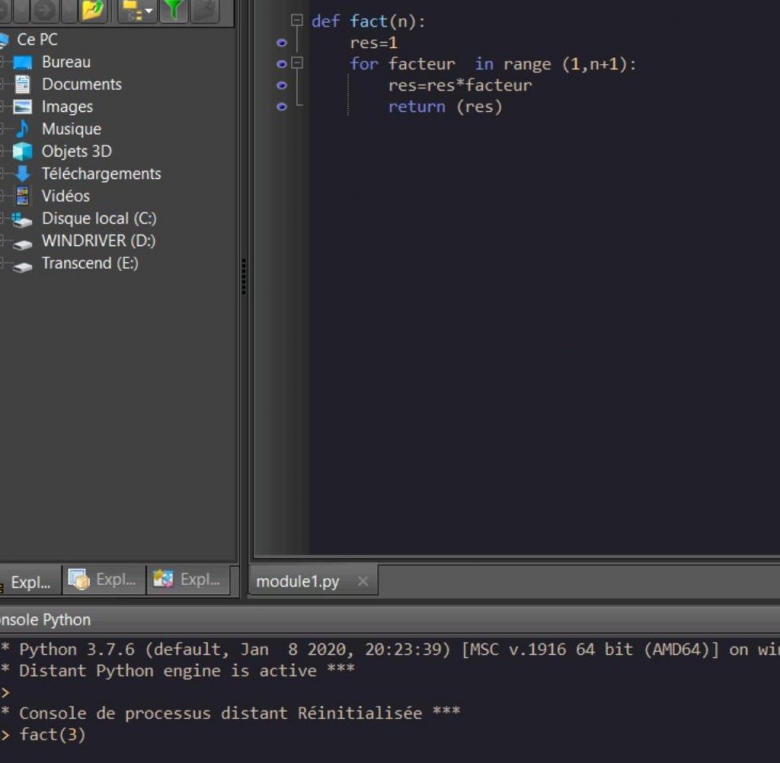The width and height of the screenshot is (780, 763).
Task: Click the browse folder icon in toolbar
Action: click(93, 10)
